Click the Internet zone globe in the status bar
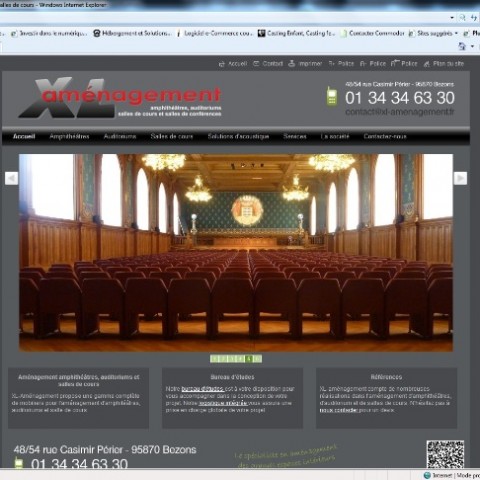The width and height of the screenshot is (480, 480). pyautogui.click(x=427, y=475)
